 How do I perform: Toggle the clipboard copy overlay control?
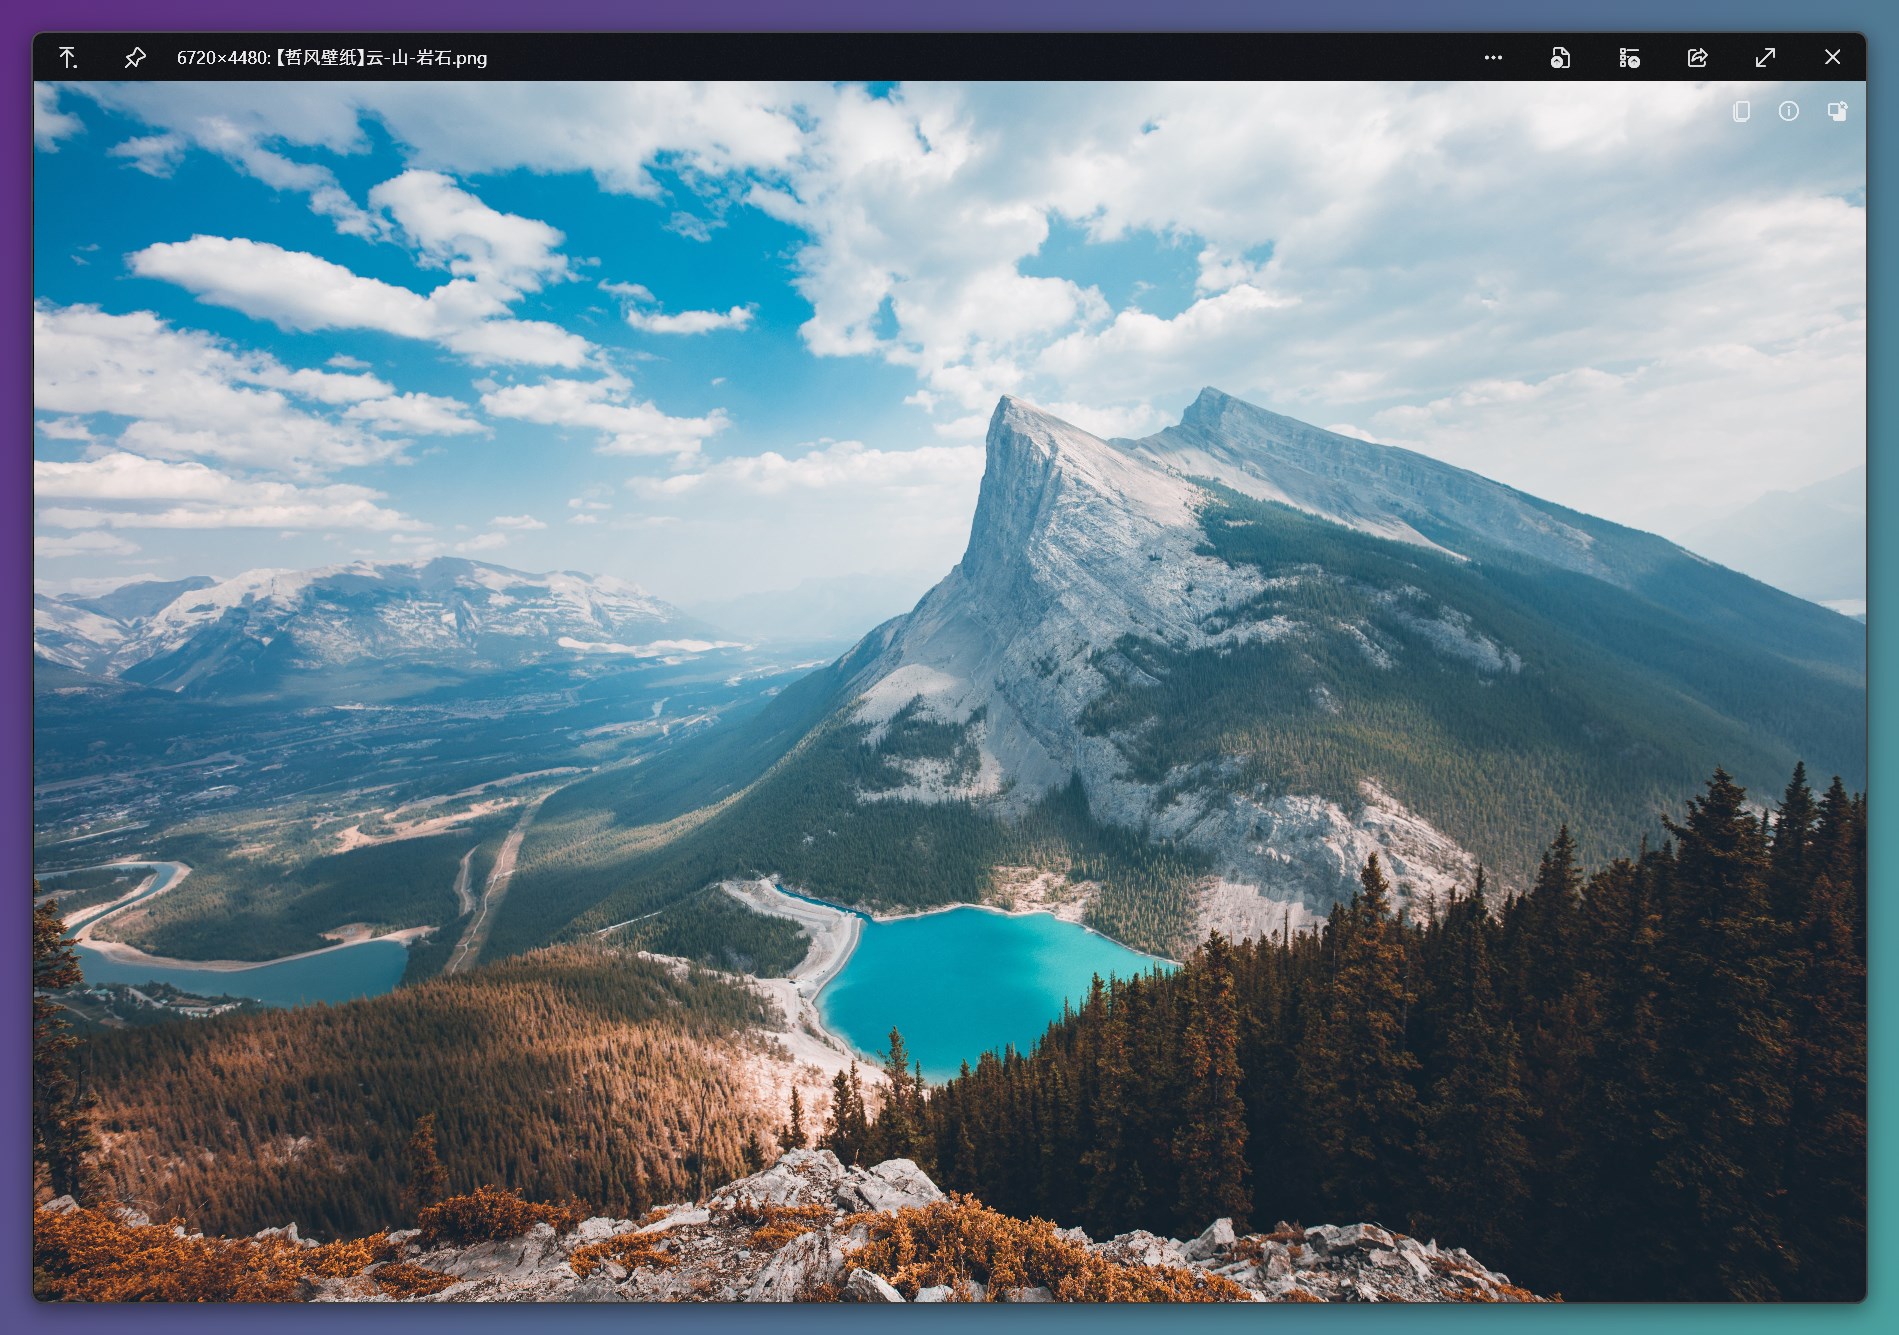(x=1740, y=112)
